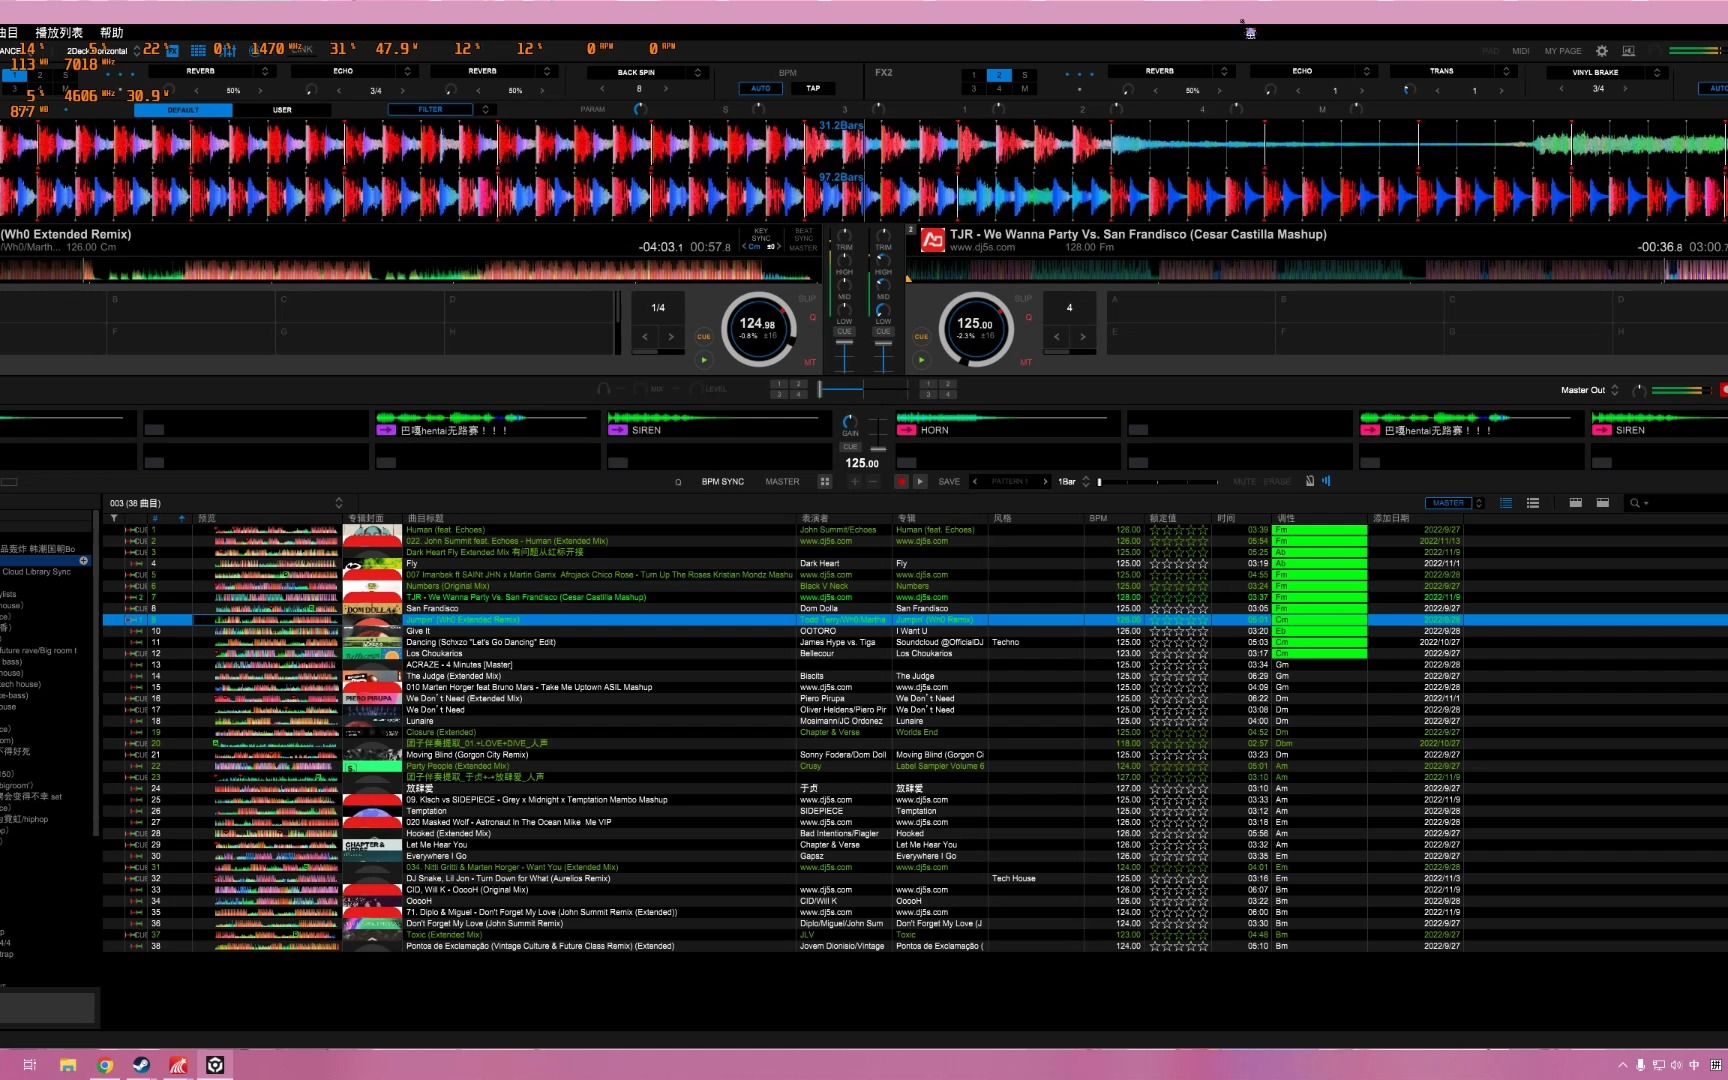1728x1080 pixels.
Task: Click the TAP tempo button
Action: pos(813,88)
